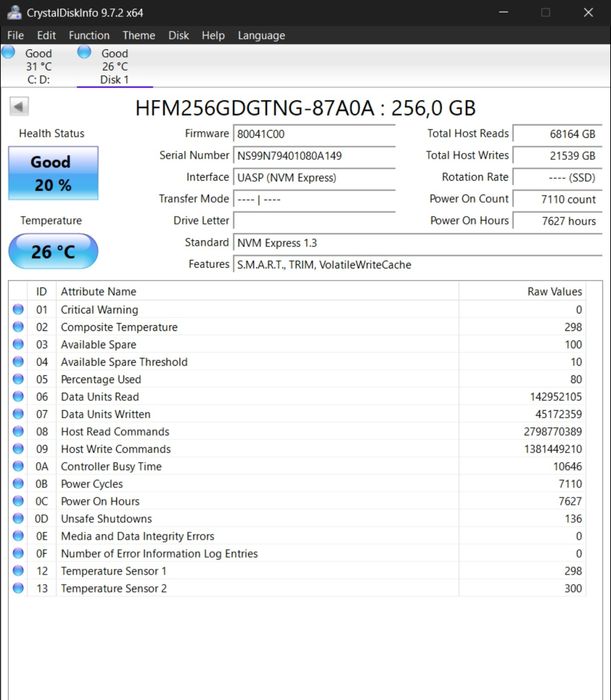Click status dot for Available Spare Threshold row
This screenshot has height=700, width=611.
click(18, 362)
